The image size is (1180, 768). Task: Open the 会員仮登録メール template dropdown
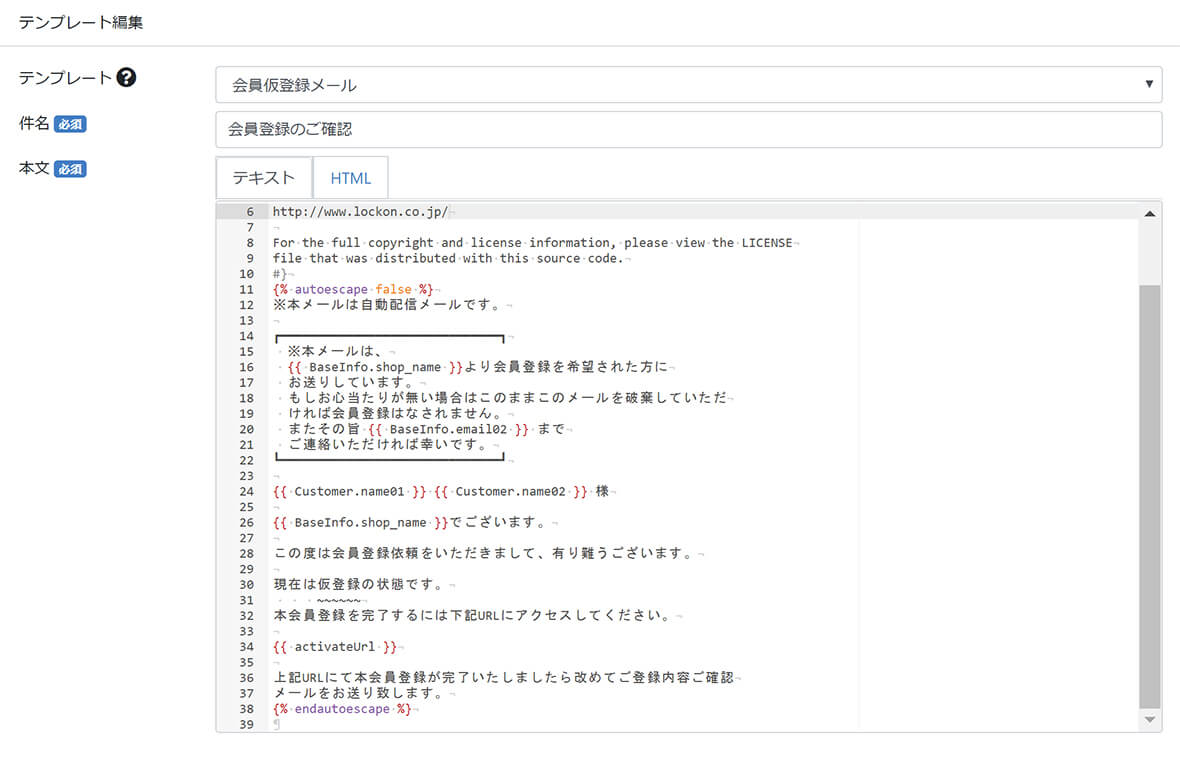pos(688,85)
